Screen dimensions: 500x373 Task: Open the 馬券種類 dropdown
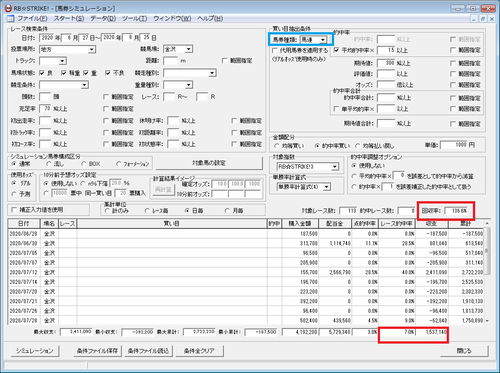tap(323, 40)
